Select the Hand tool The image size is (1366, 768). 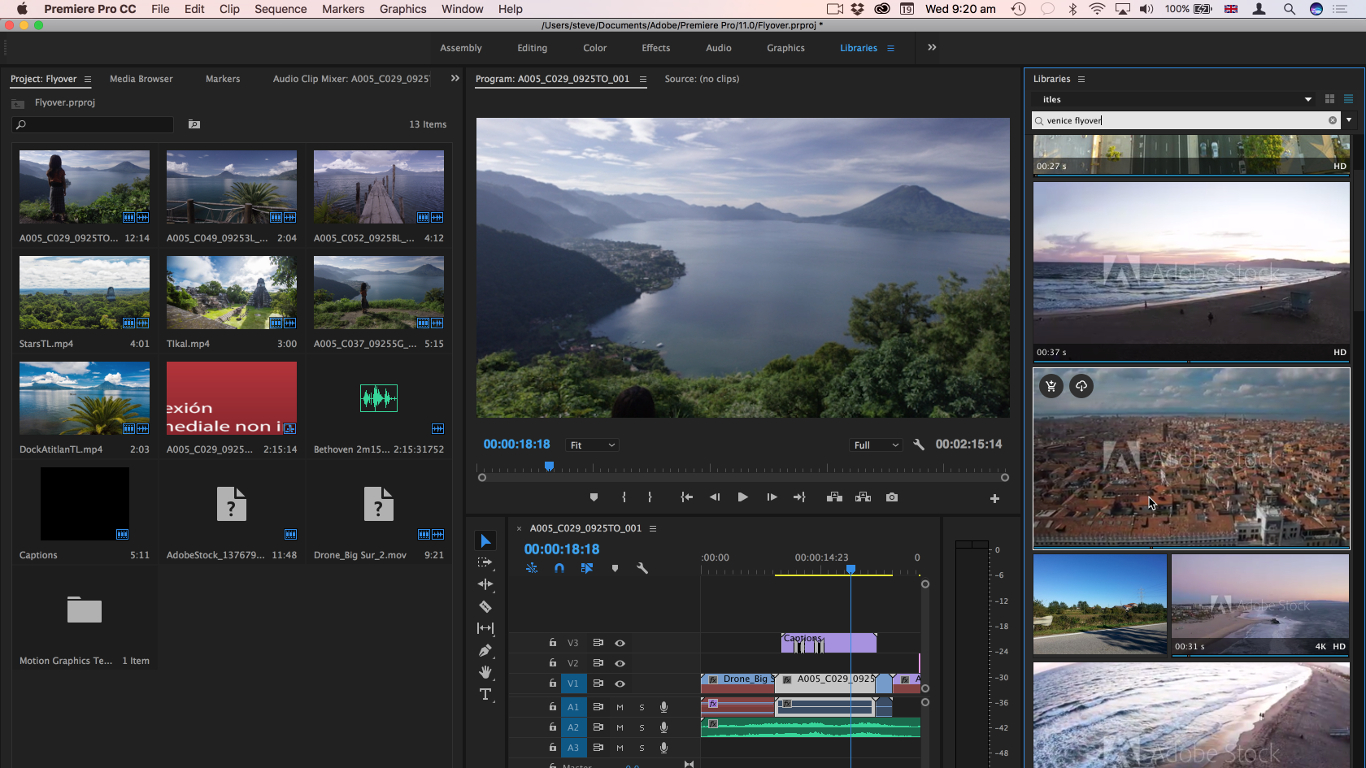(485, 672)
